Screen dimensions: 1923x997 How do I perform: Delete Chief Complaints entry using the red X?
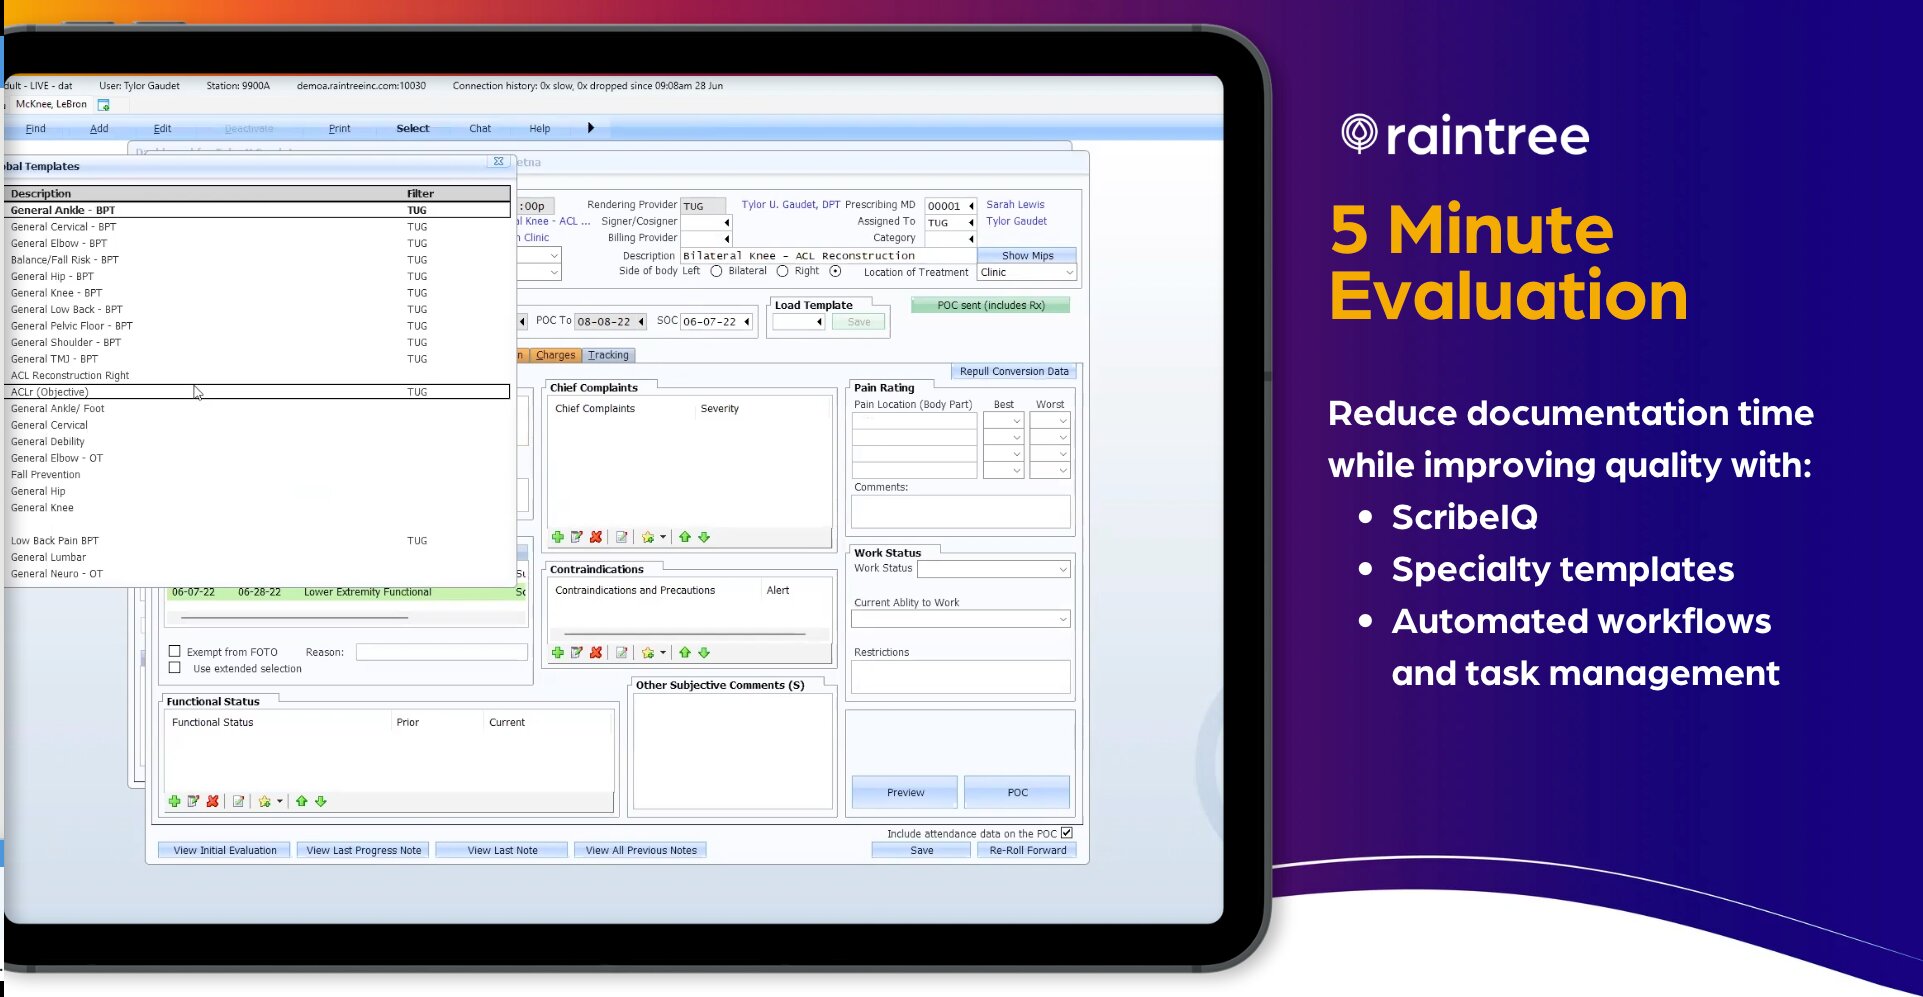[x=596, y=538]
